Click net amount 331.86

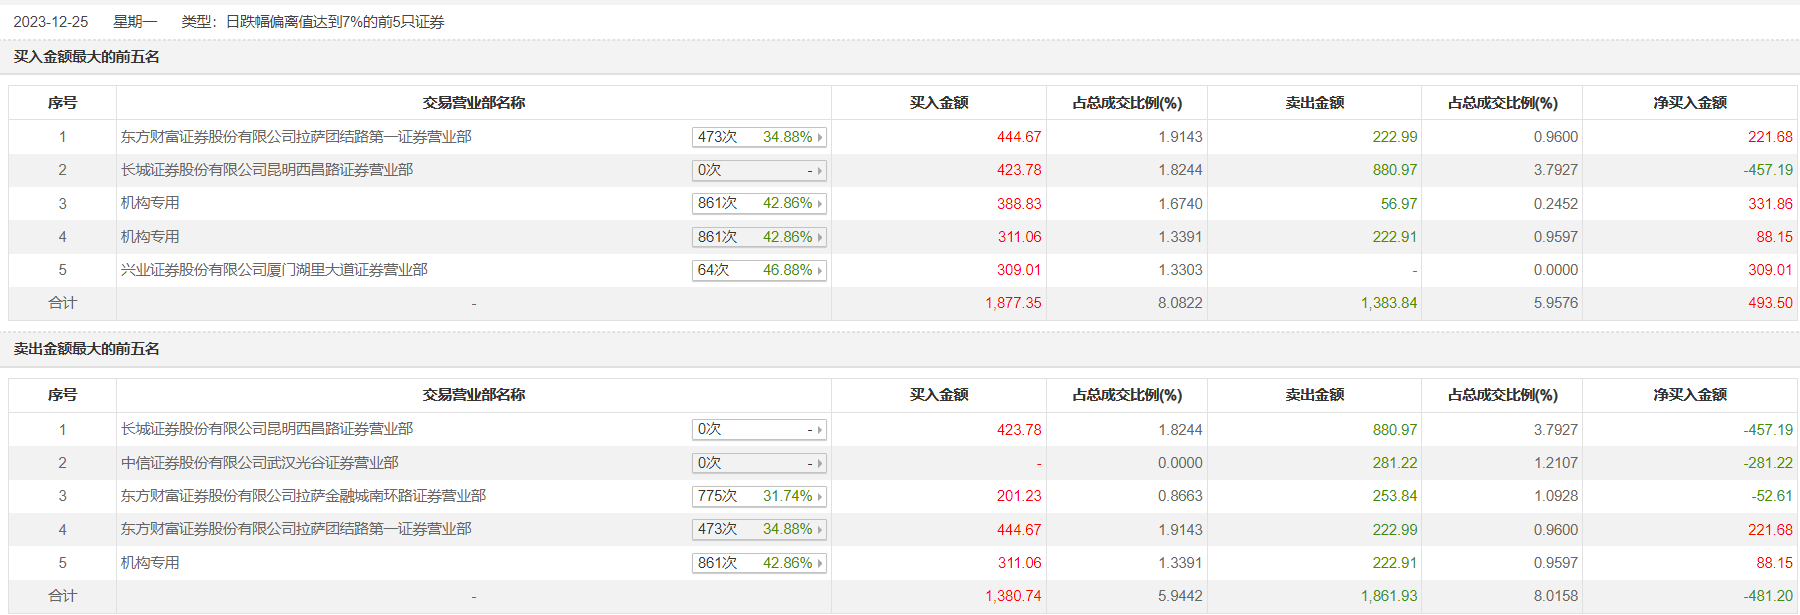pyautogui.click(x=1770, y=204)
